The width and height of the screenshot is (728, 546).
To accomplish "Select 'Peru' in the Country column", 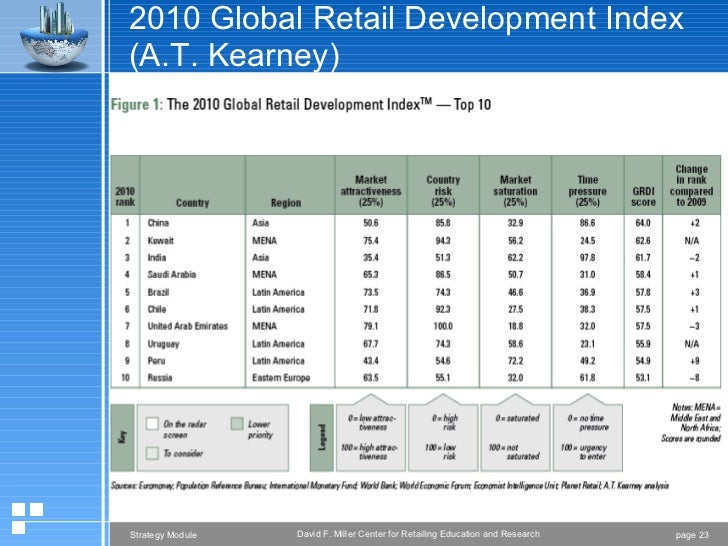I will pos(156,361).
